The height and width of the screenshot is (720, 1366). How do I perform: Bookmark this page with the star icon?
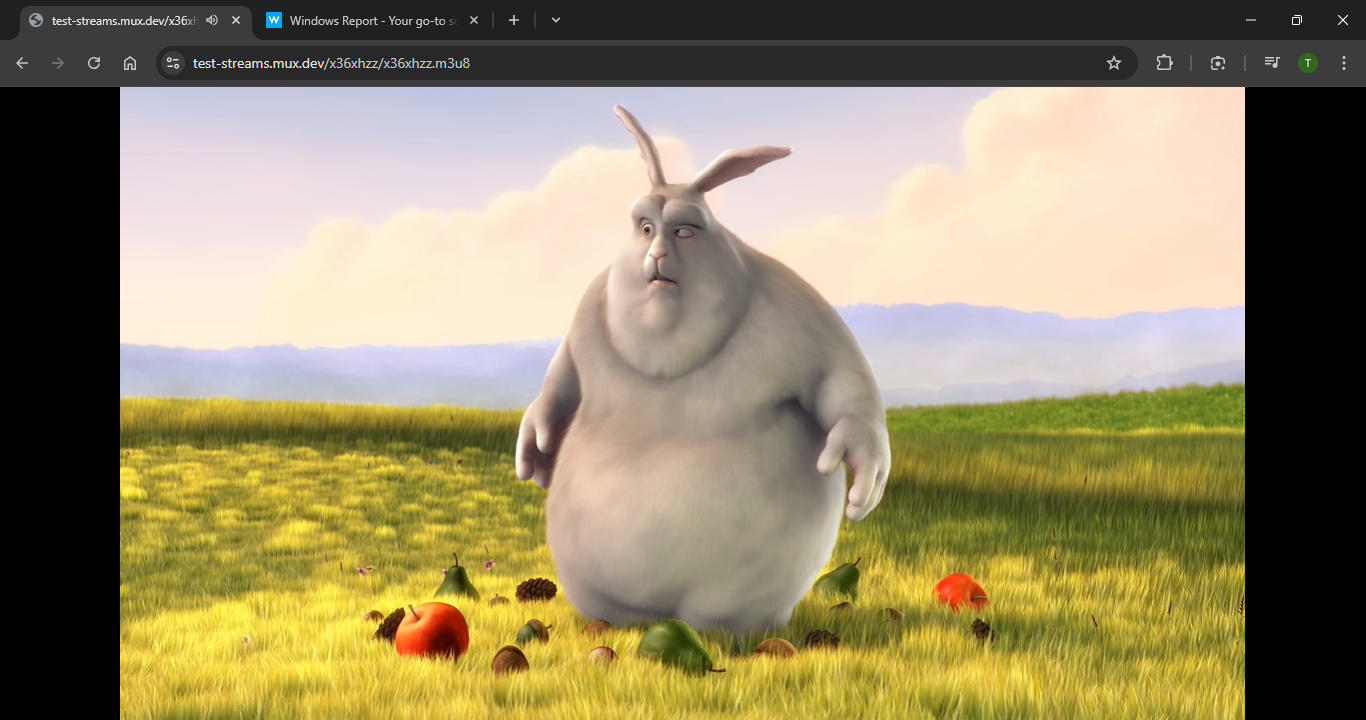[x=1113, y=62]
